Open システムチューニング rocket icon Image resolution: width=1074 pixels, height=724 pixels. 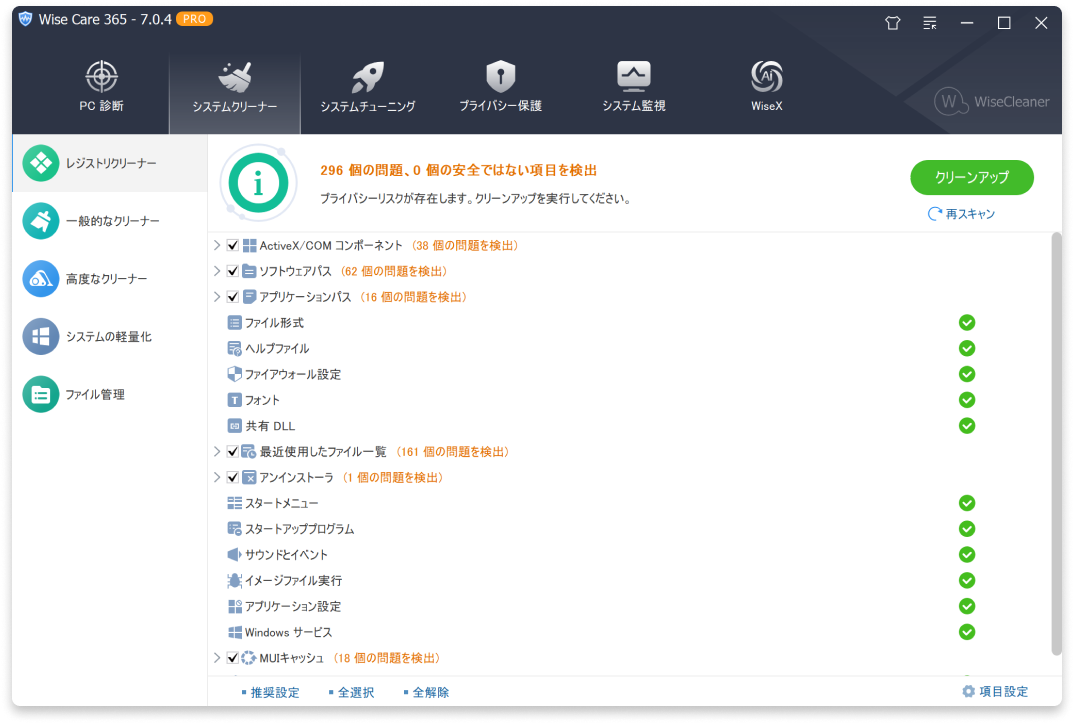coord(367,78)
